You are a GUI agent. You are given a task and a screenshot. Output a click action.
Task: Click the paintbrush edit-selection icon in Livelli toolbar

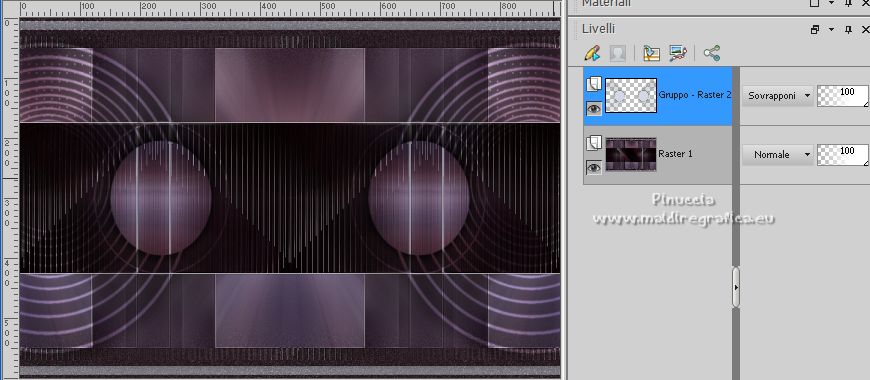pos(593,53)
